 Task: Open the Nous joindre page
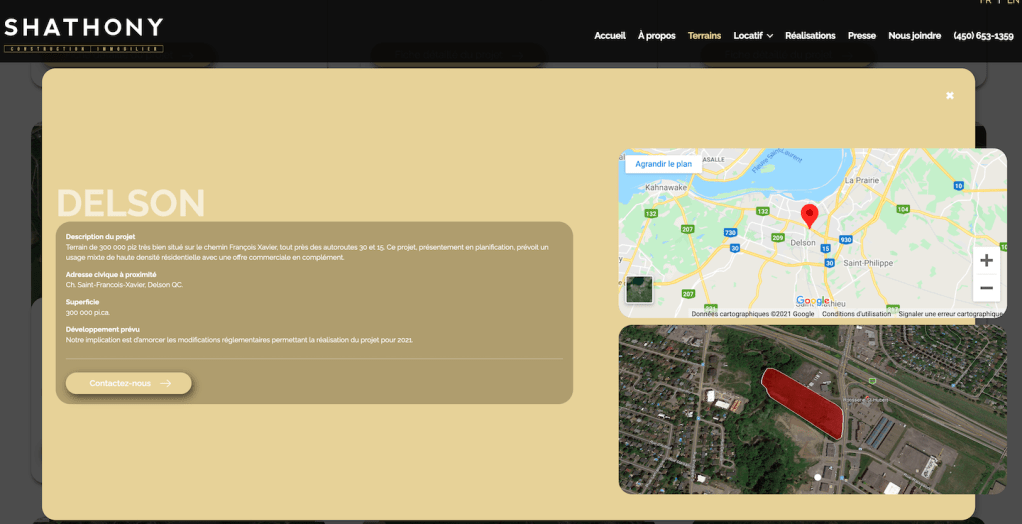(914, 36)
